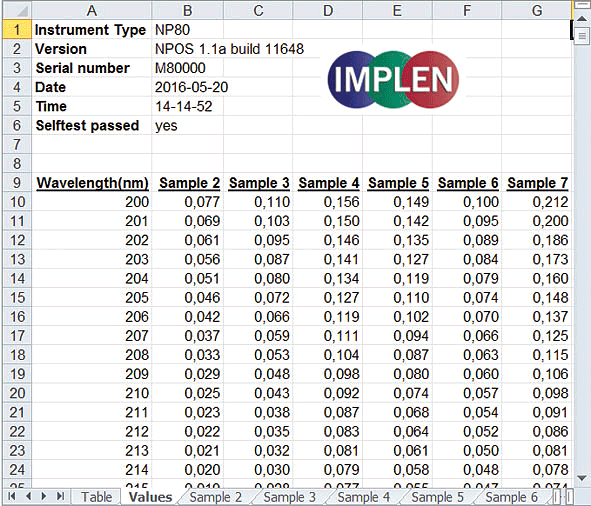Viewport: 591px width, 506px height.
Task: Select the Sample 5 column heading cell
Action: (397, 182)
